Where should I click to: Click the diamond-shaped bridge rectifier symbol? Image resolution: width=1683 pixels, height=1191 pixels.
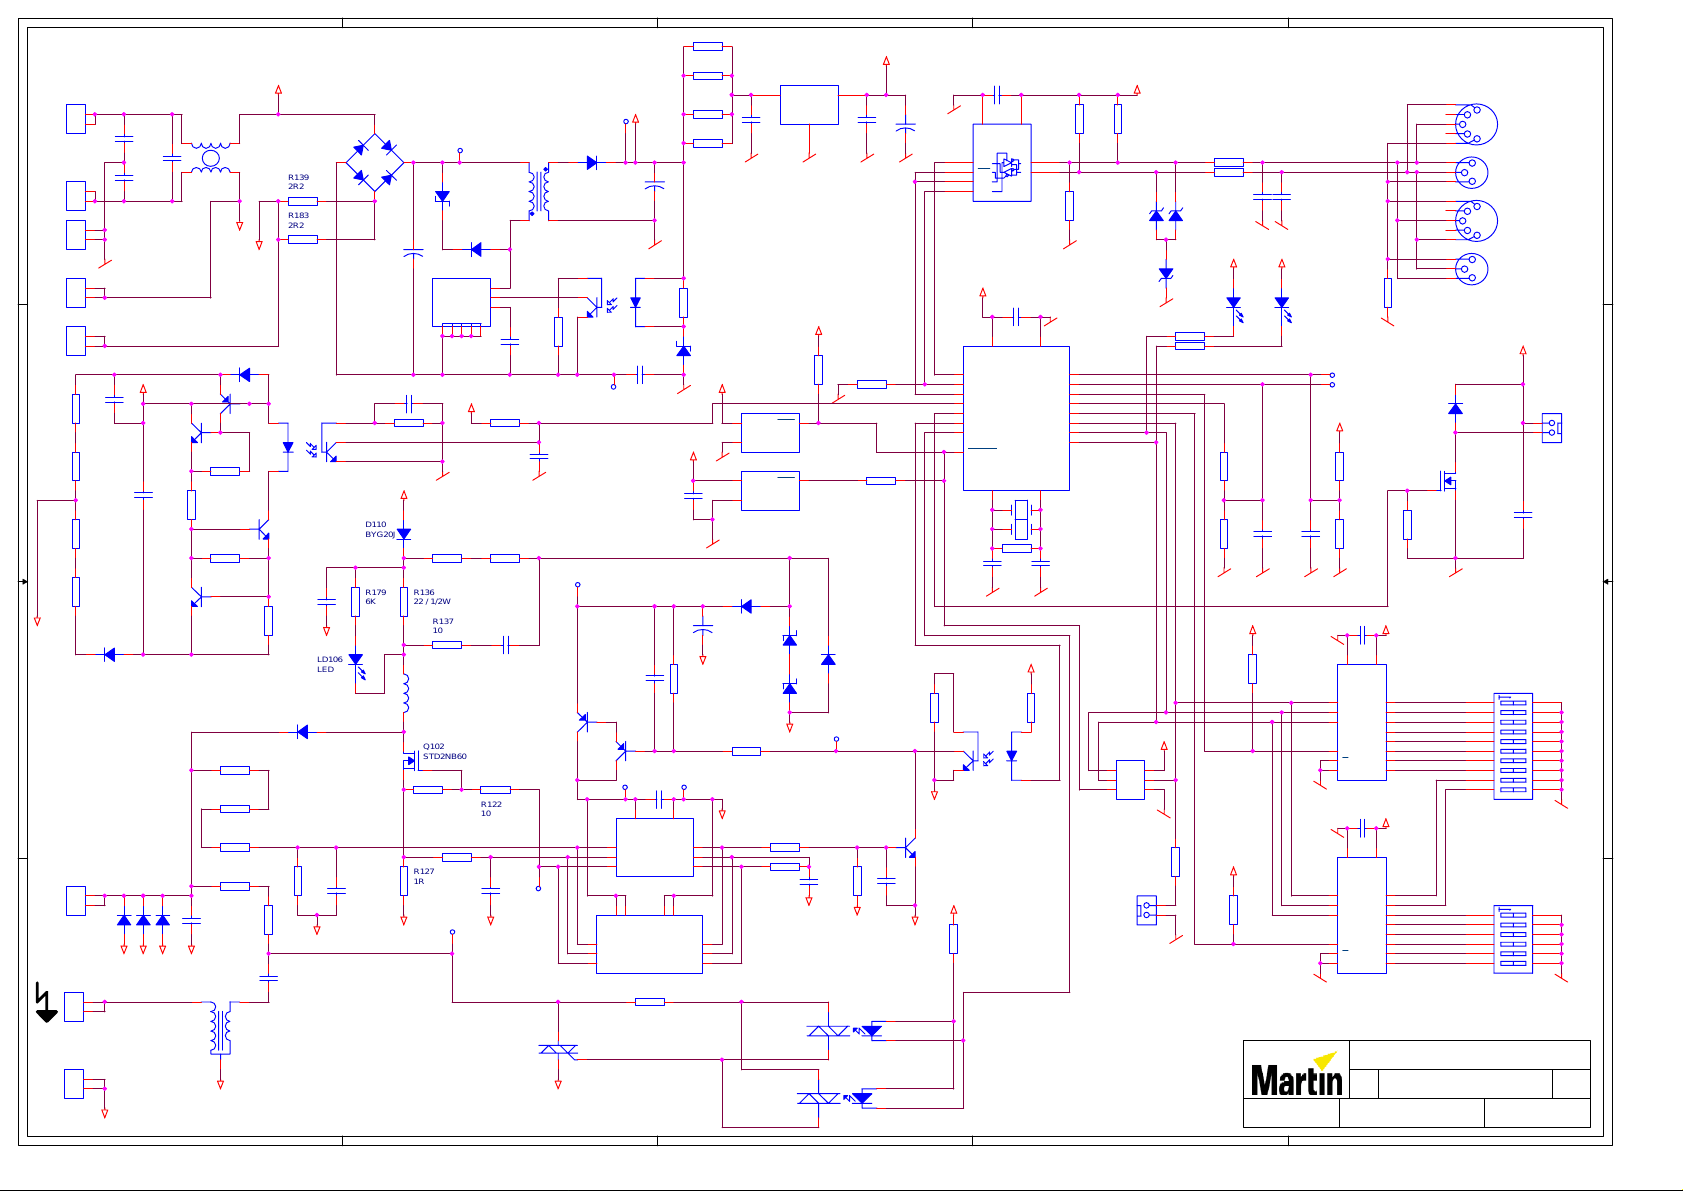point(375,162)
